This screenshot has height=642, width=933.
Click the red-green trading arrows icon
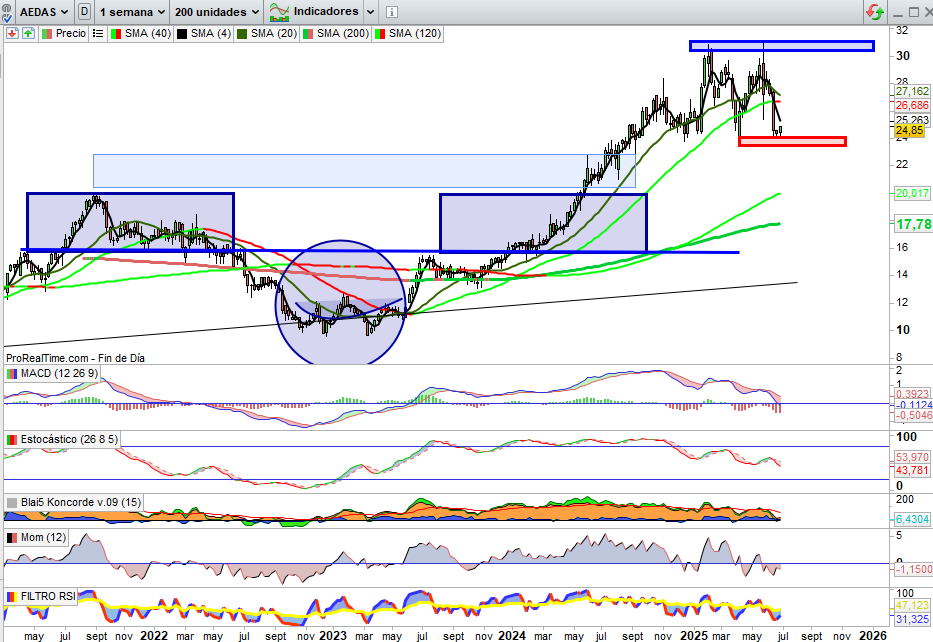pyautogui.click(x=875, y=12)
